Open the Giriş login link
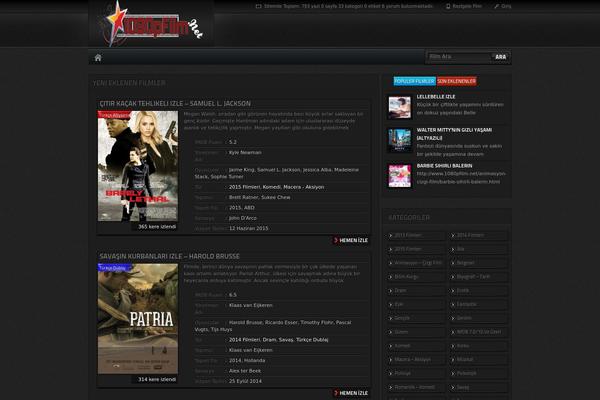This screenshot has width=600, height=400. 503,6
